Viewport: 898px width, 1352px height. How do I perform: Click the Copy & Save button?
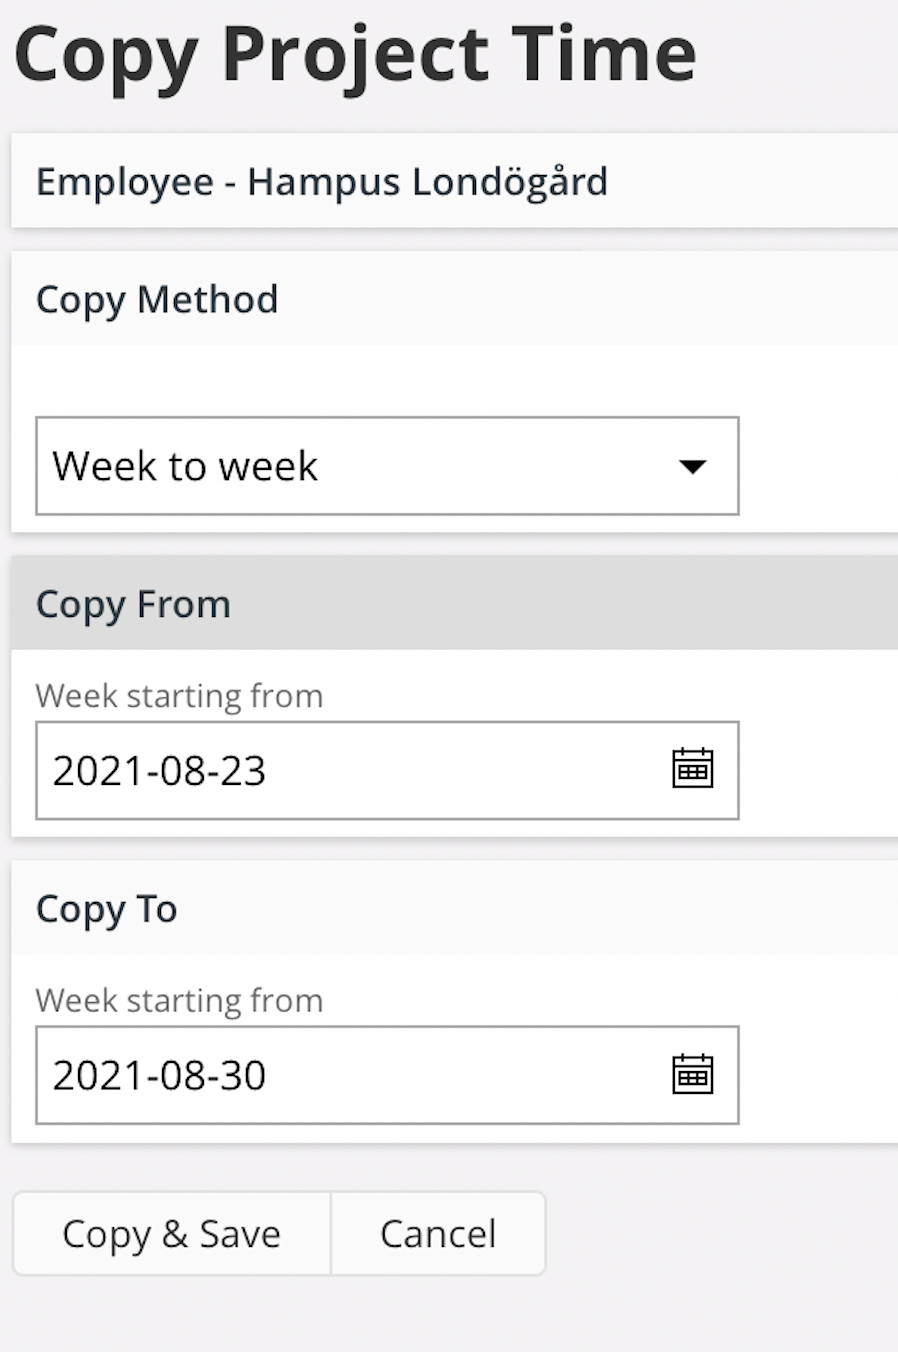coord(171,1233)
